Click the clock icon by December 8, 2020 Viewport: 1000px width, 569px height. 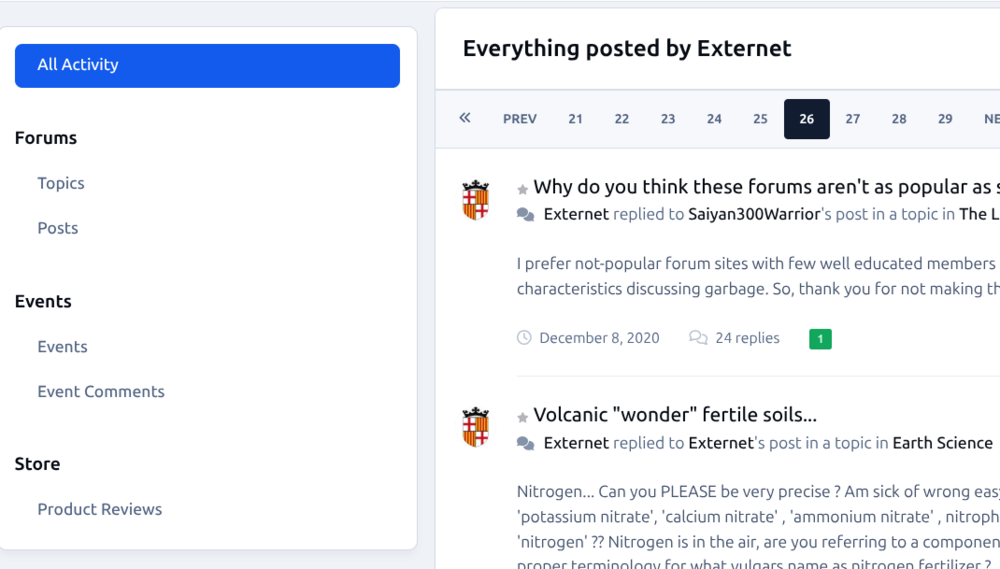point(524,338)
